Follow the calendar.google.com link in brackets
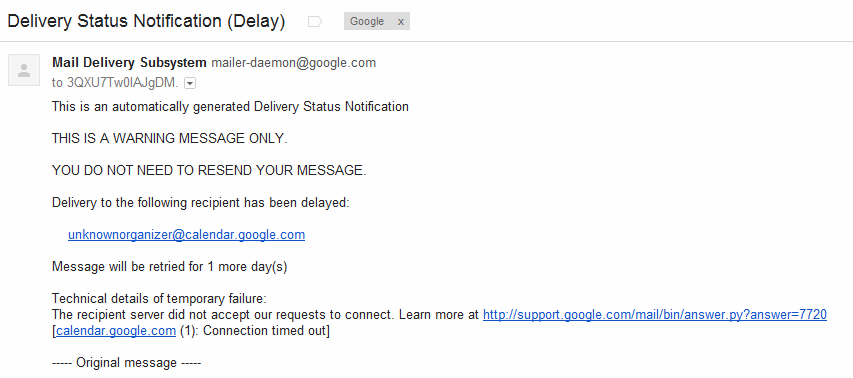853x378 pixels. (x=116, y=331)
